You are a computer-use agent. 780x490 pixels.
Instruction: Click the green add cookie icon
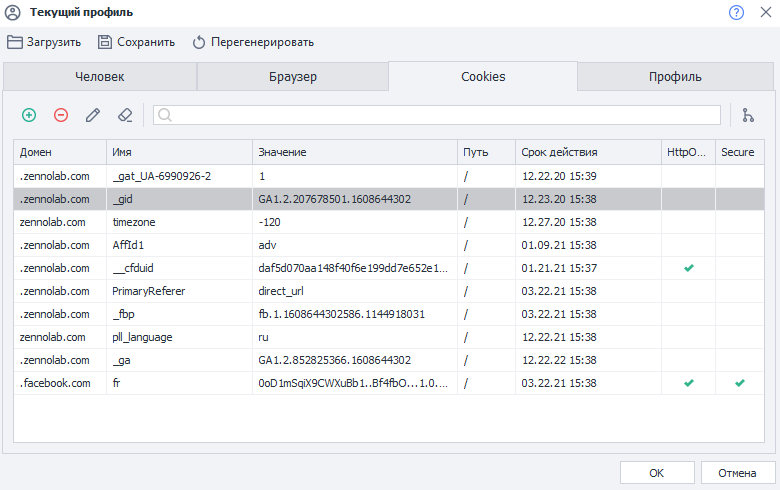tap(29, 115)
